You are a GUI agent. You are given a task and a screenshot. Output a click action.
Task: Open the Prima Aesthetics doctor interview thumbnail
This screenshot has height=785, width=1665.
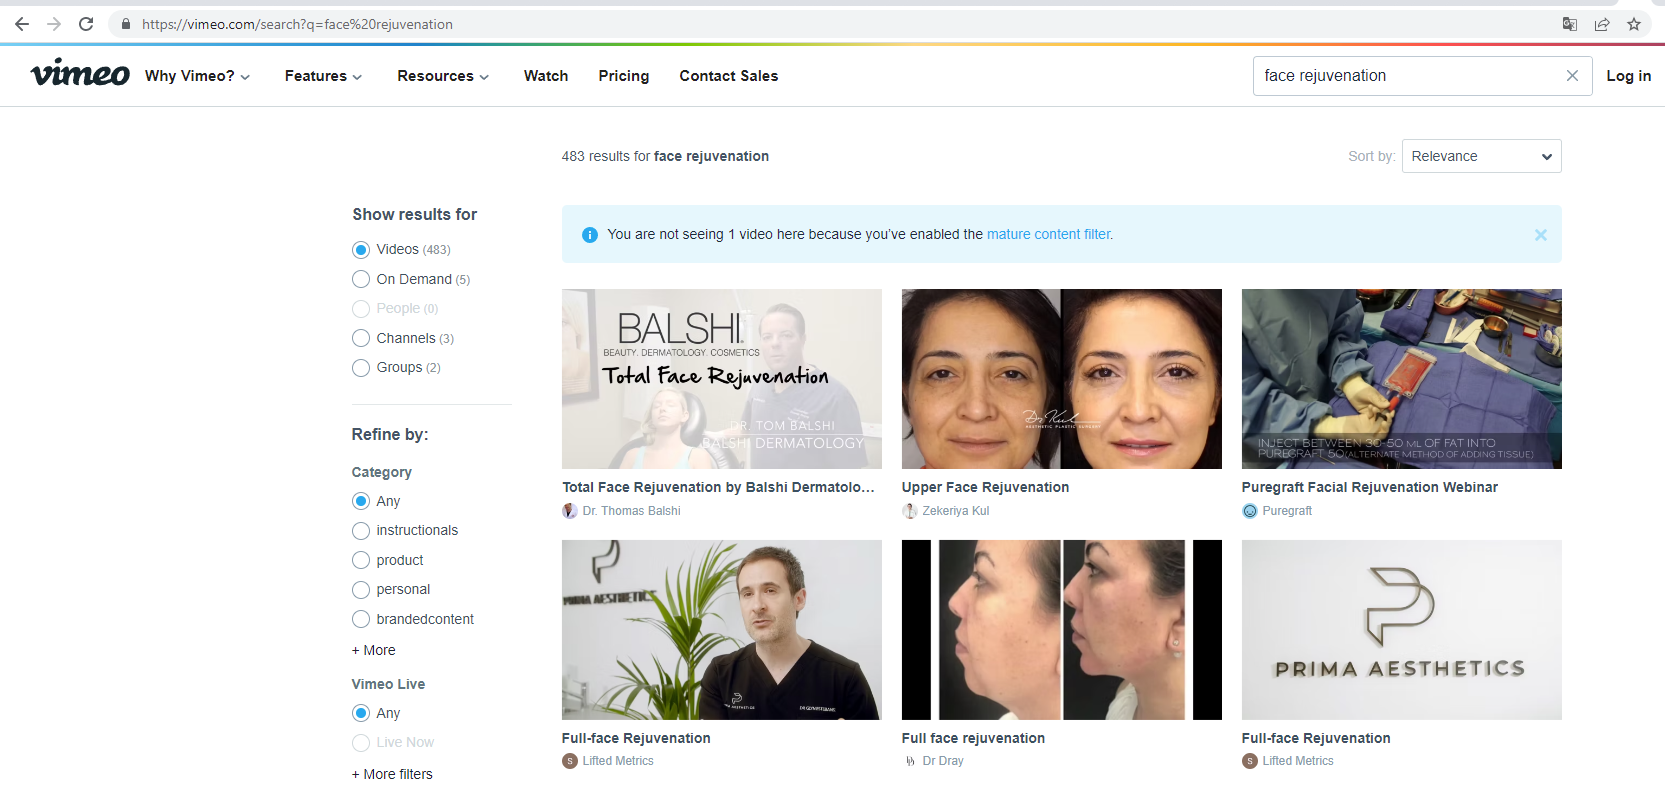pyautogui.click(x=722, y=630)
